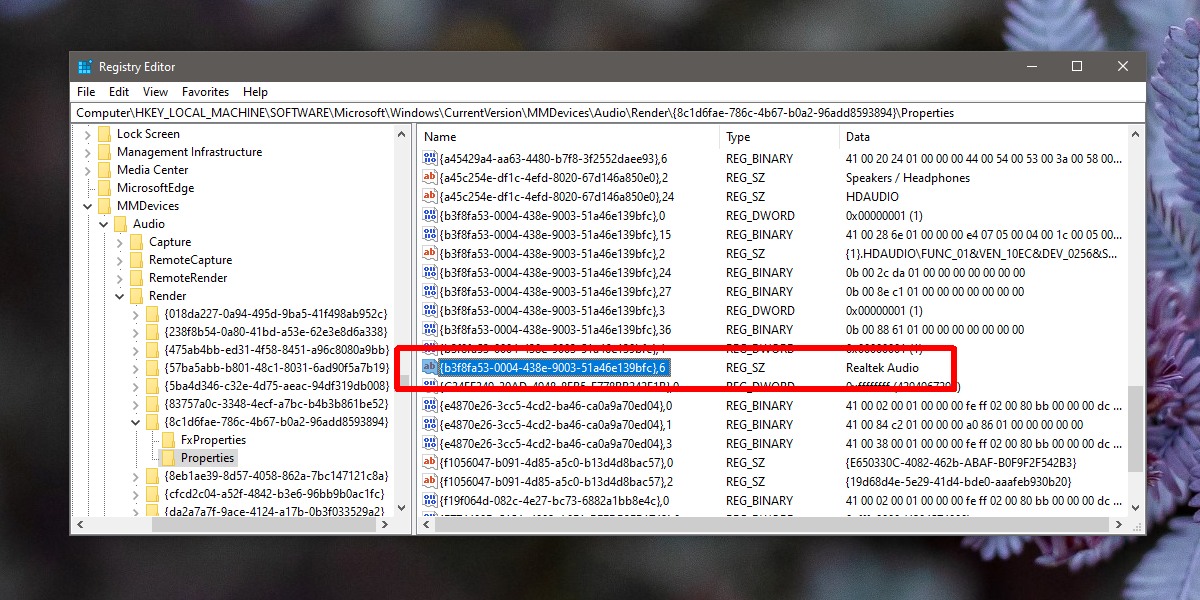Click binary icon of {e4870e26-3cc5-4cd2-ba46-ca0a9a70ed04},0
The image size is (1200, 600).
click(430, 406)
